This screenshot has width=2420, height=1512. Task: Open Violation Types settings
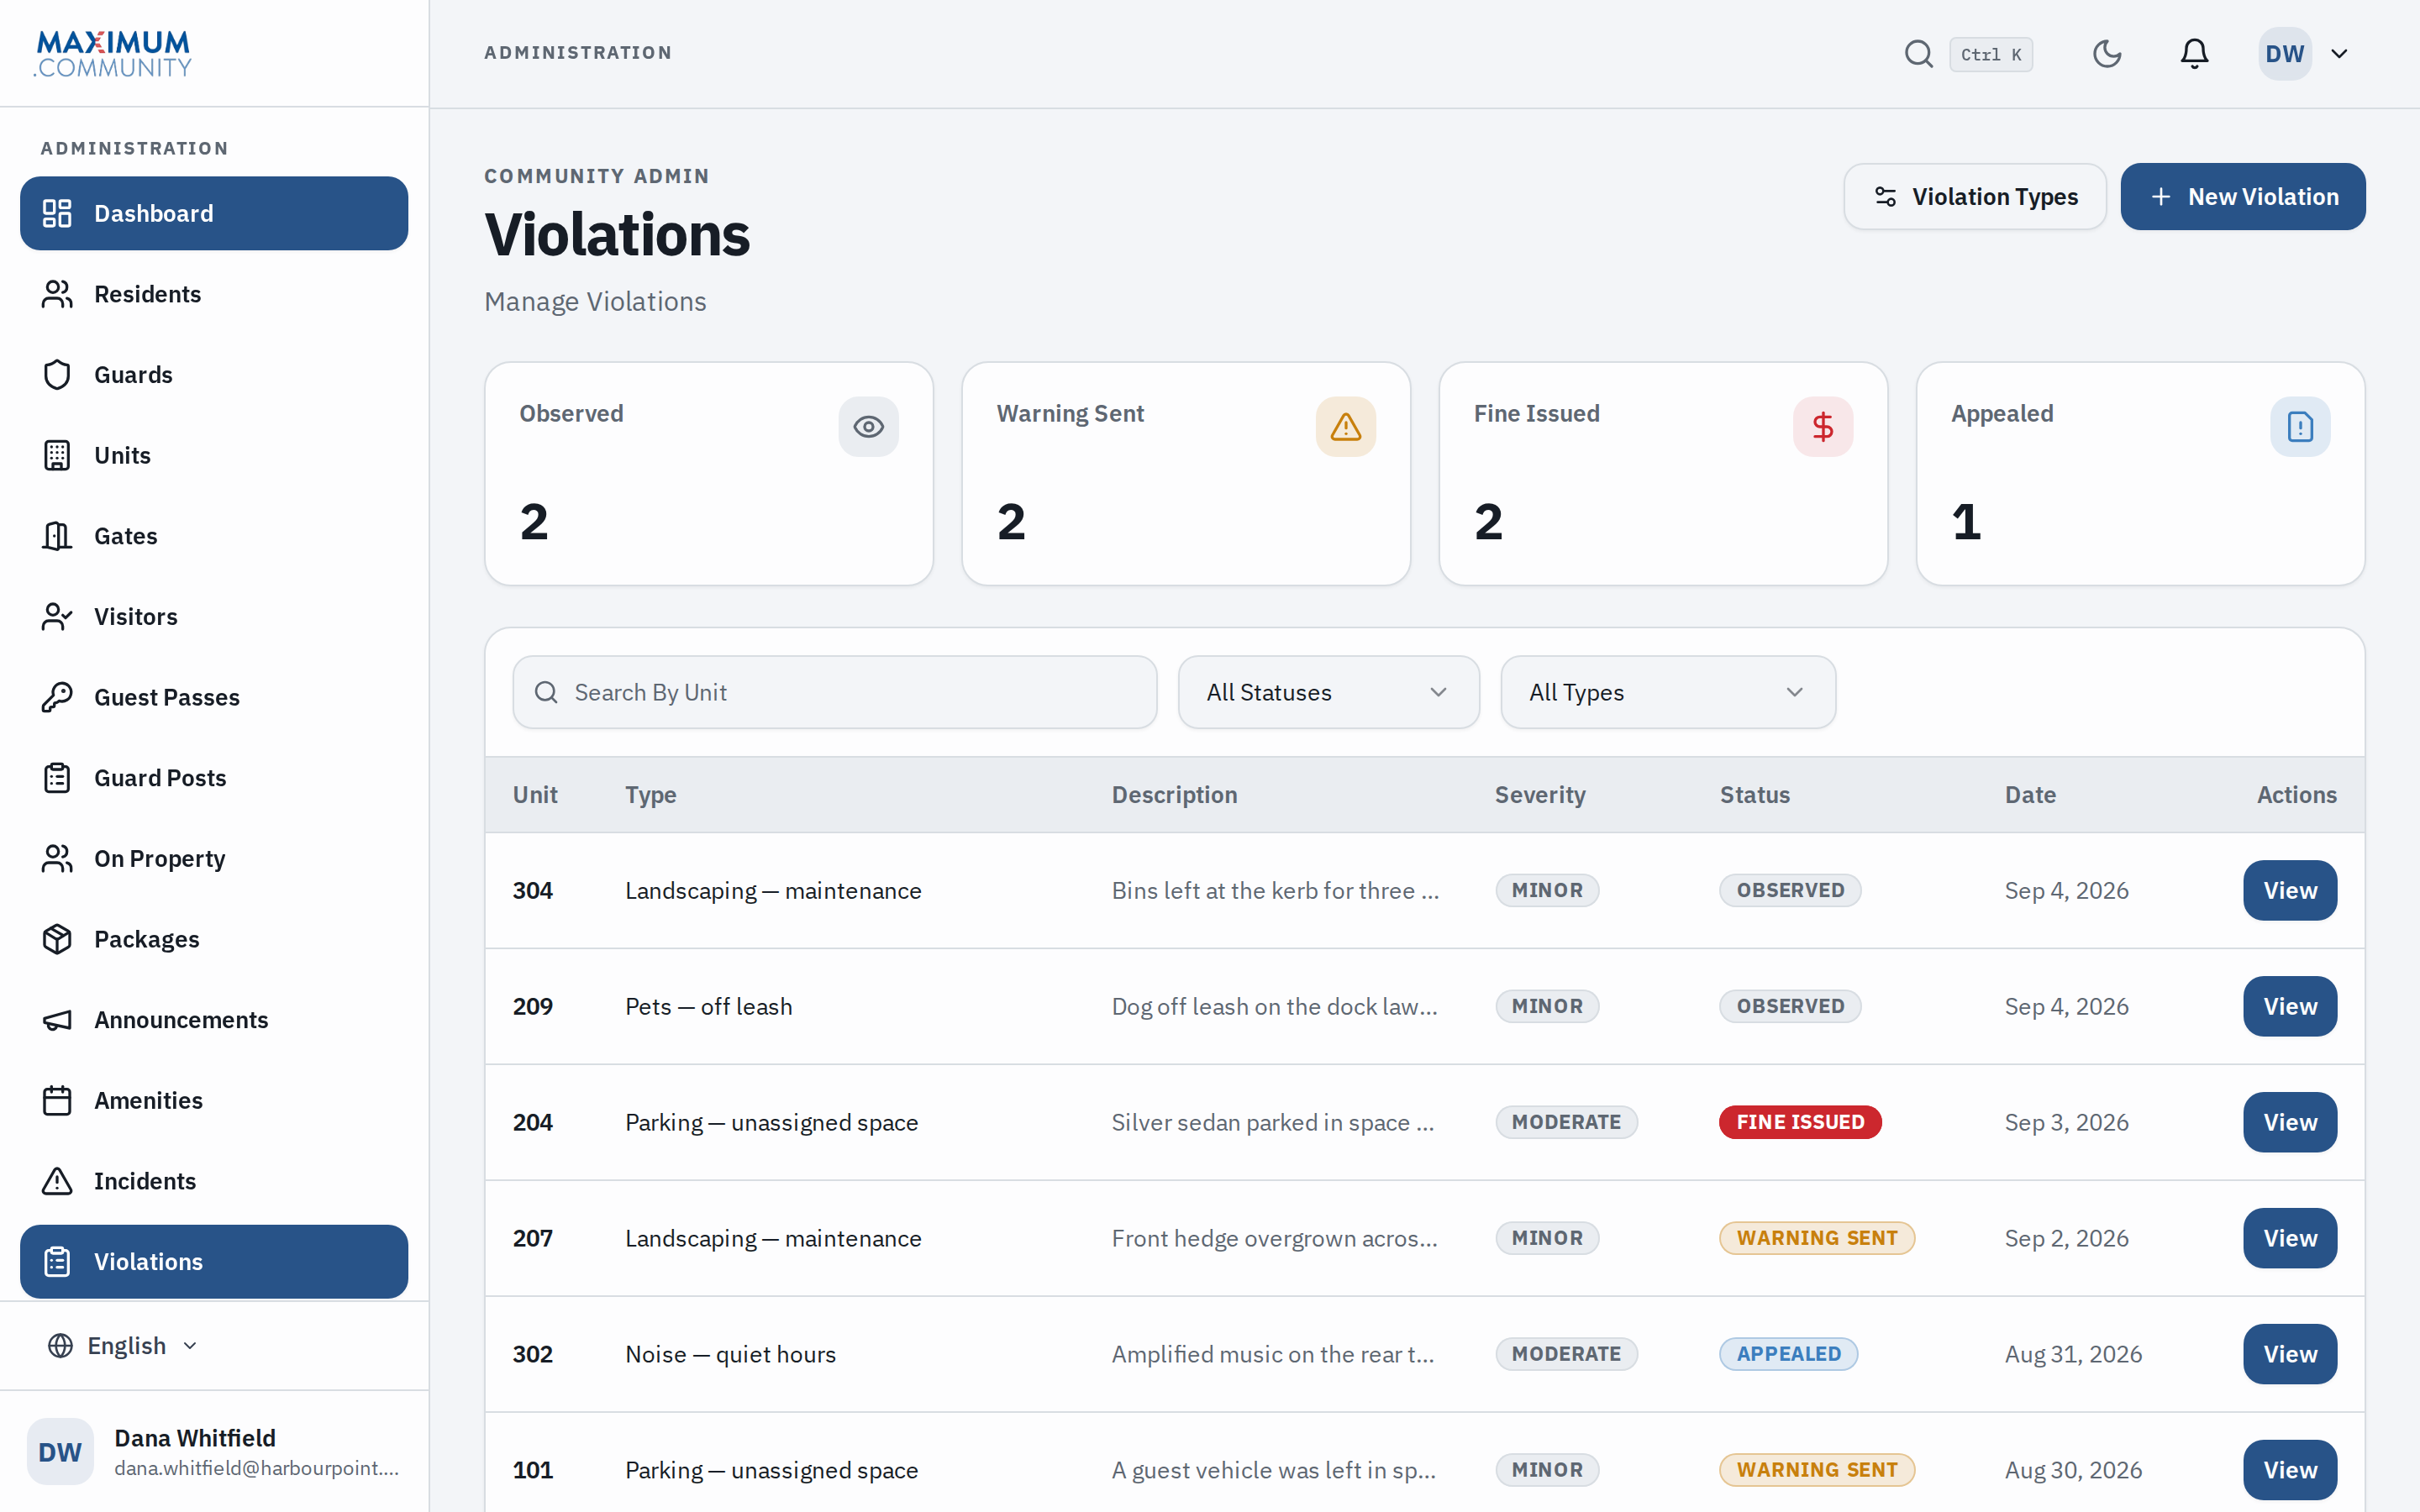pos(1975,197)
